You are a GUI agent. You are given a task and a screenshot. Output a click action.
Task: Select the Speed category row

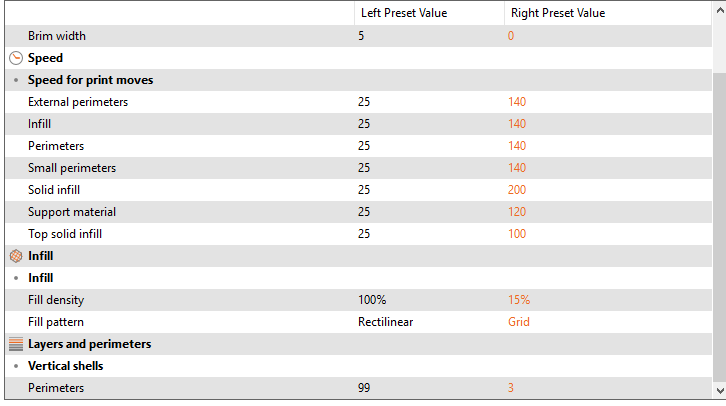(x=358, y=58)
